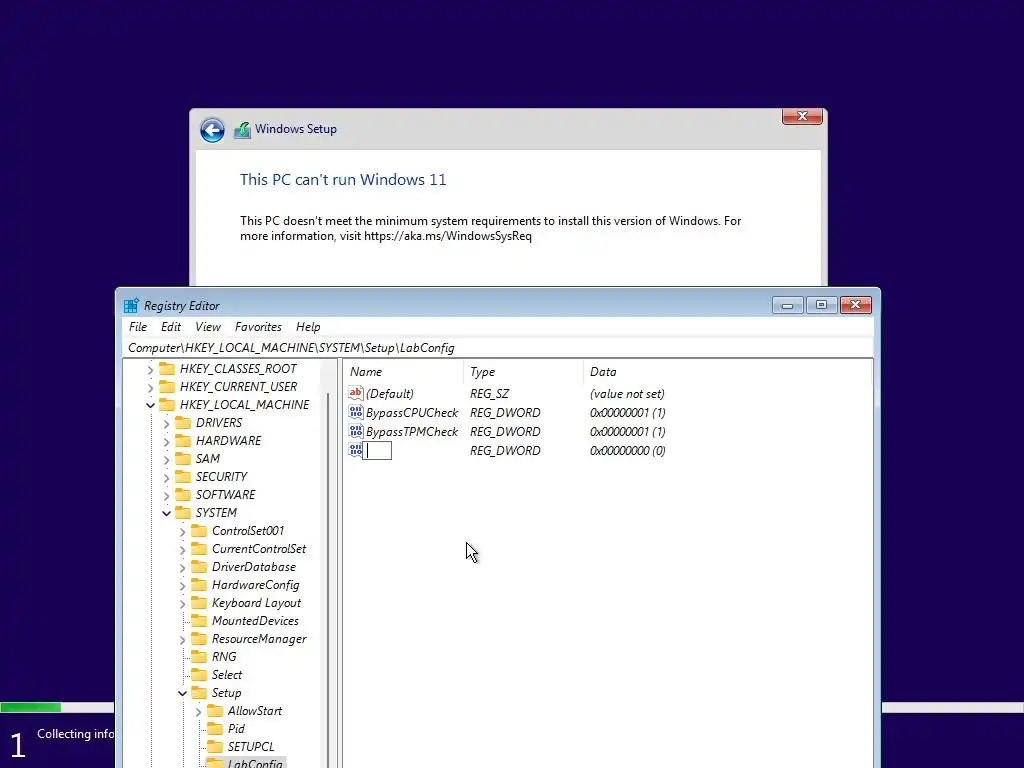Open the Help menu
This screenshot has height=768, width=1024.
(308, 327)
